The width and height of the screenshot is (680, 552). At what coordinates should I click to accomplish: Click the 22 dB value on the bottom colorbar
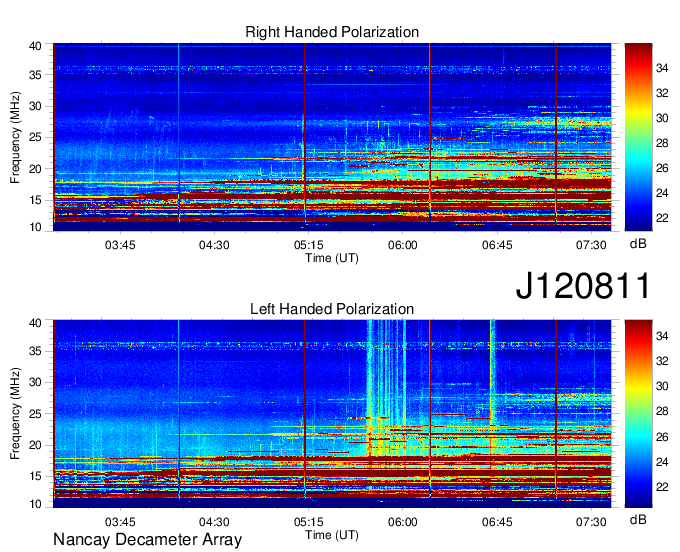pyautogui.click(x=662, y=487)
